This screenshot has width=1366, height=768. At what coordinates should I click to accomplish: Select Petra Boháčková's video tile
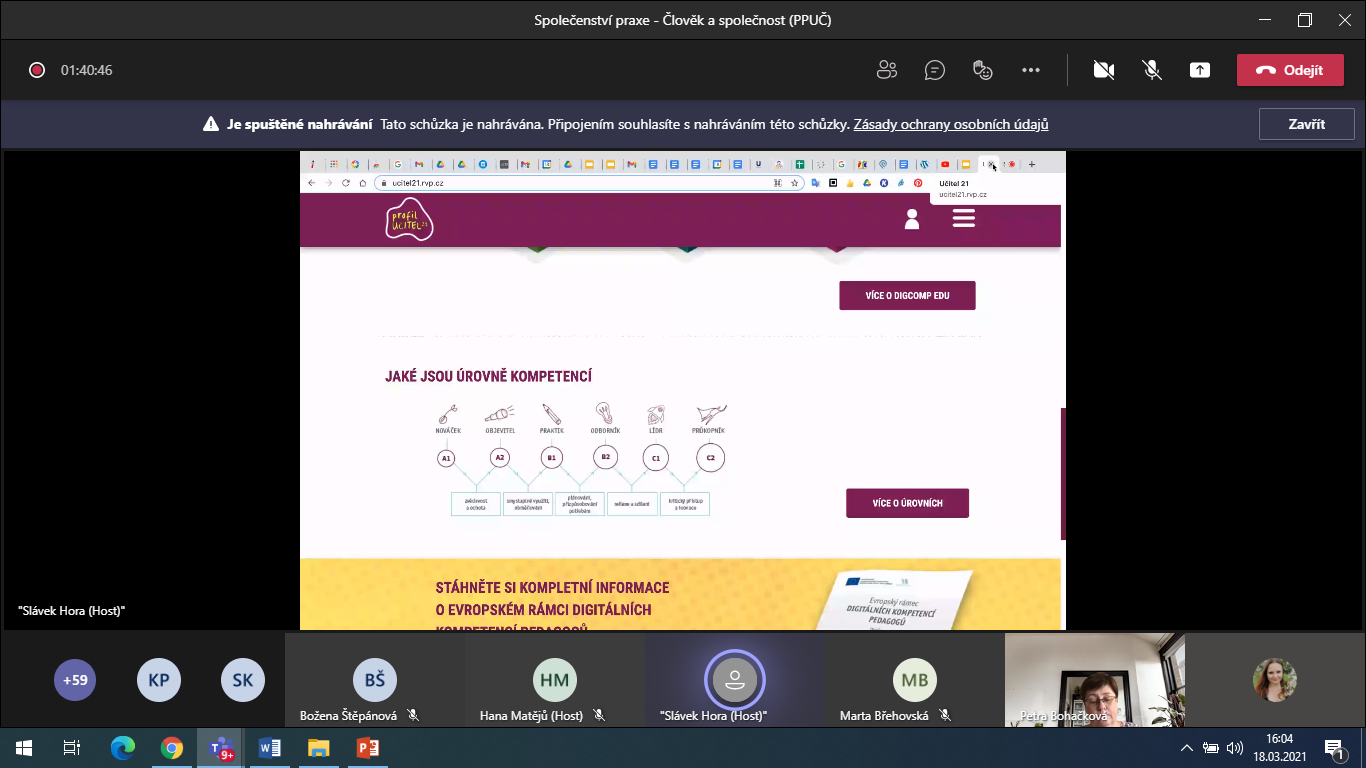point(1094,680)
